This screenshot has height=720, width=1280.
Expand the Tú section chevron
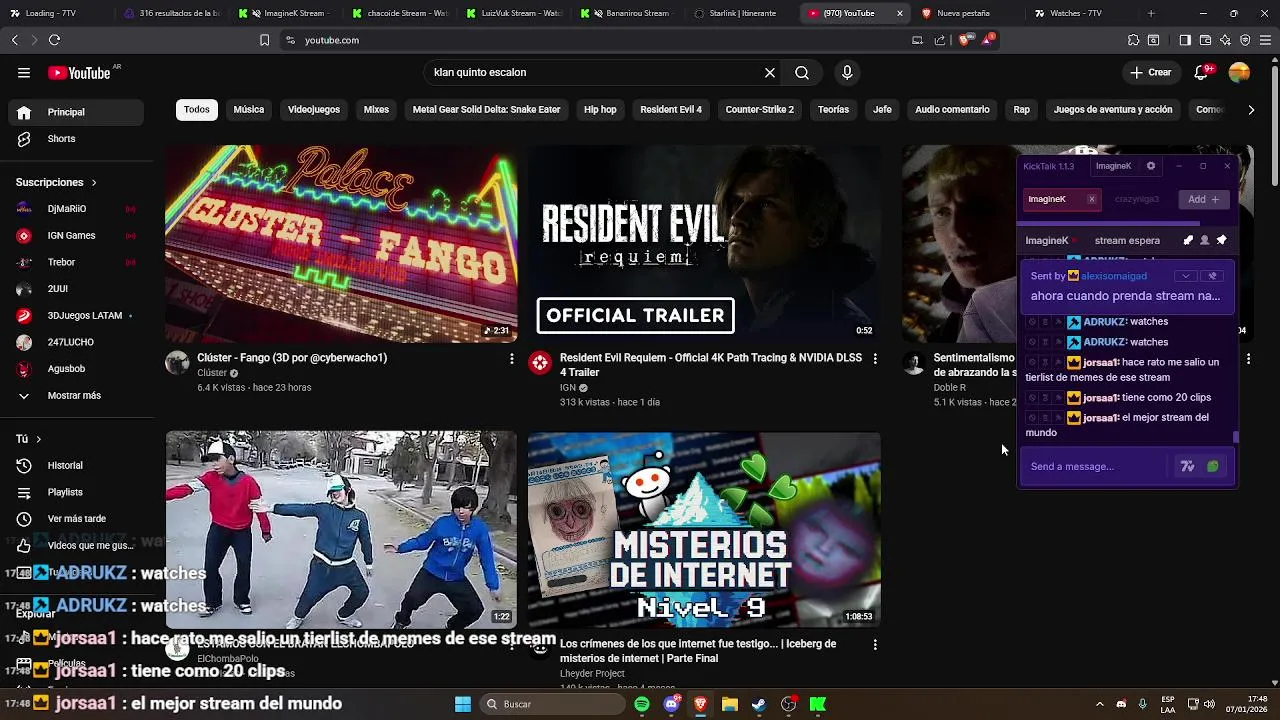(x=39, y=439)
